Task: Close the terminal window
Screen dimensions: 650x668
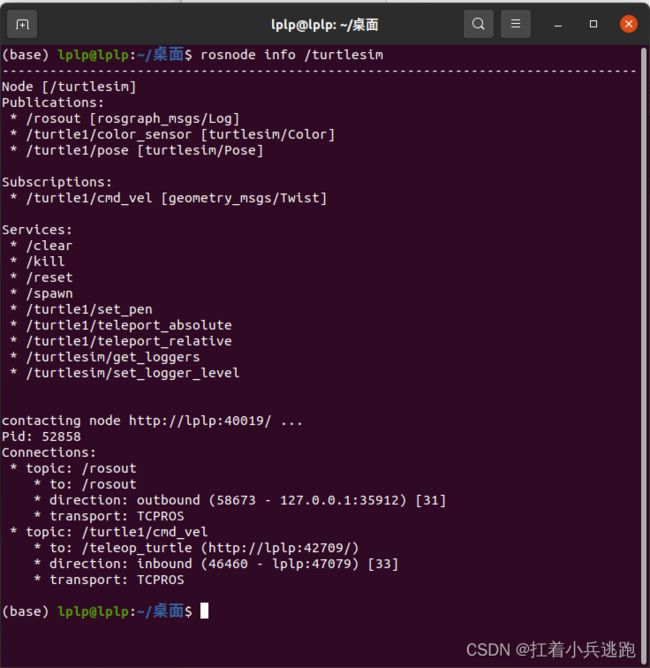Action: click(629, 24)
